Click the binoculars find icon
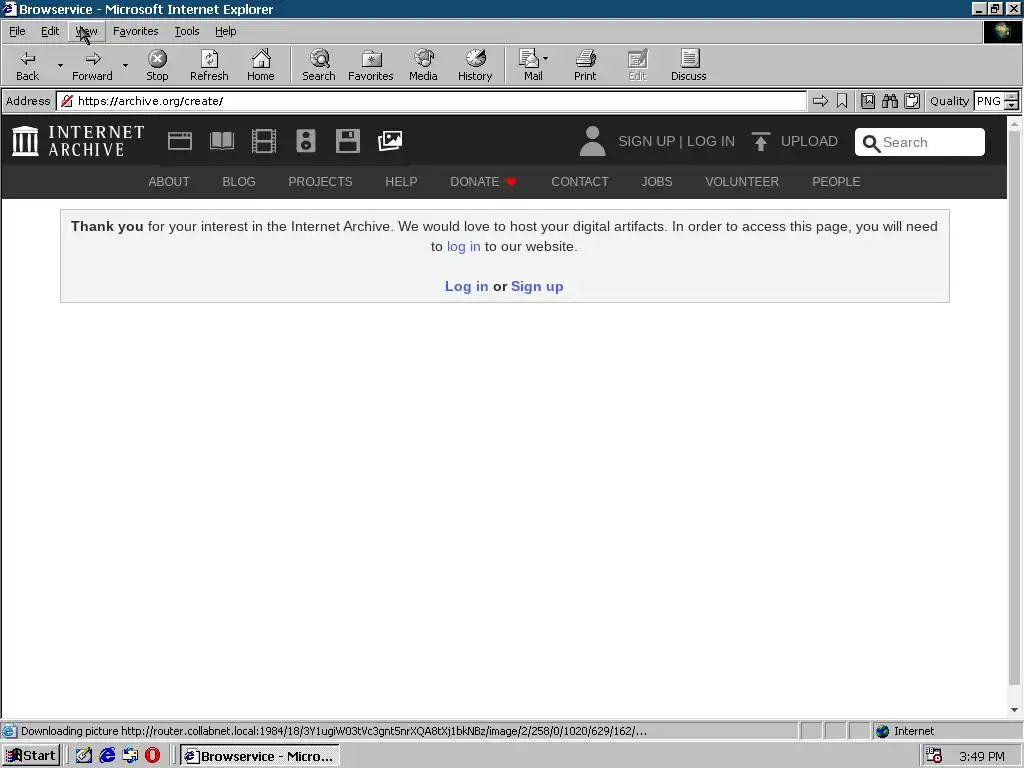 click(889, 101)
